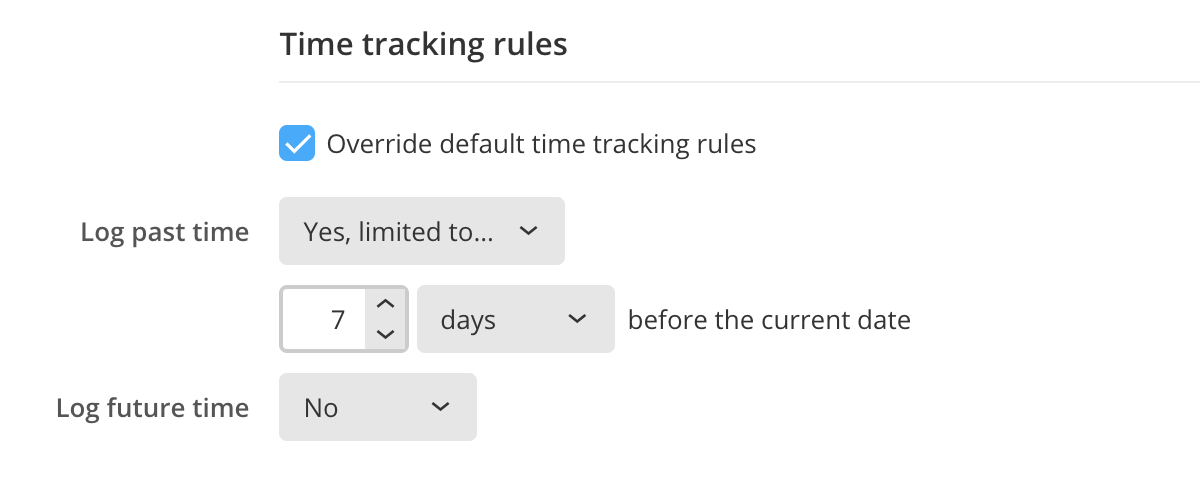Click the "Time tracking rules" section heading
1200x480 pixels.
click(x=423, y=44)
